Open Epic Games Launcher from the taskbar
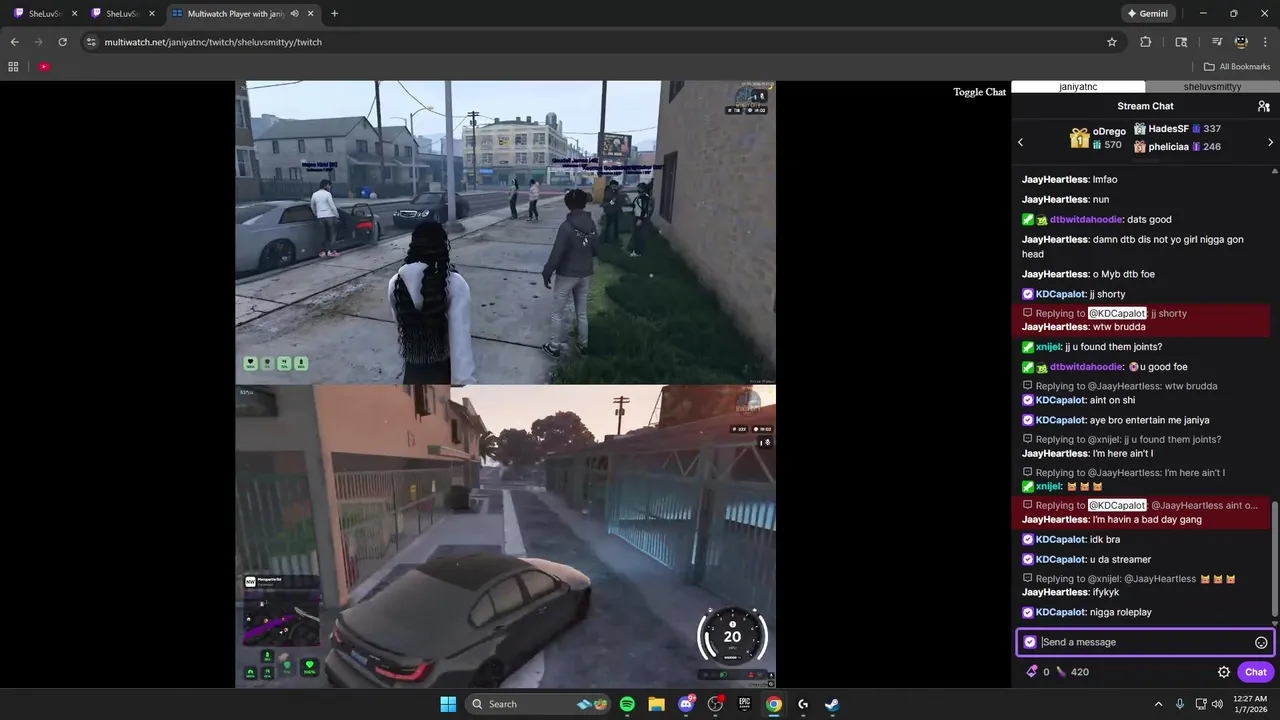Screen dimensions: 1280x720 pyautogui.click(x=744, y=704)
